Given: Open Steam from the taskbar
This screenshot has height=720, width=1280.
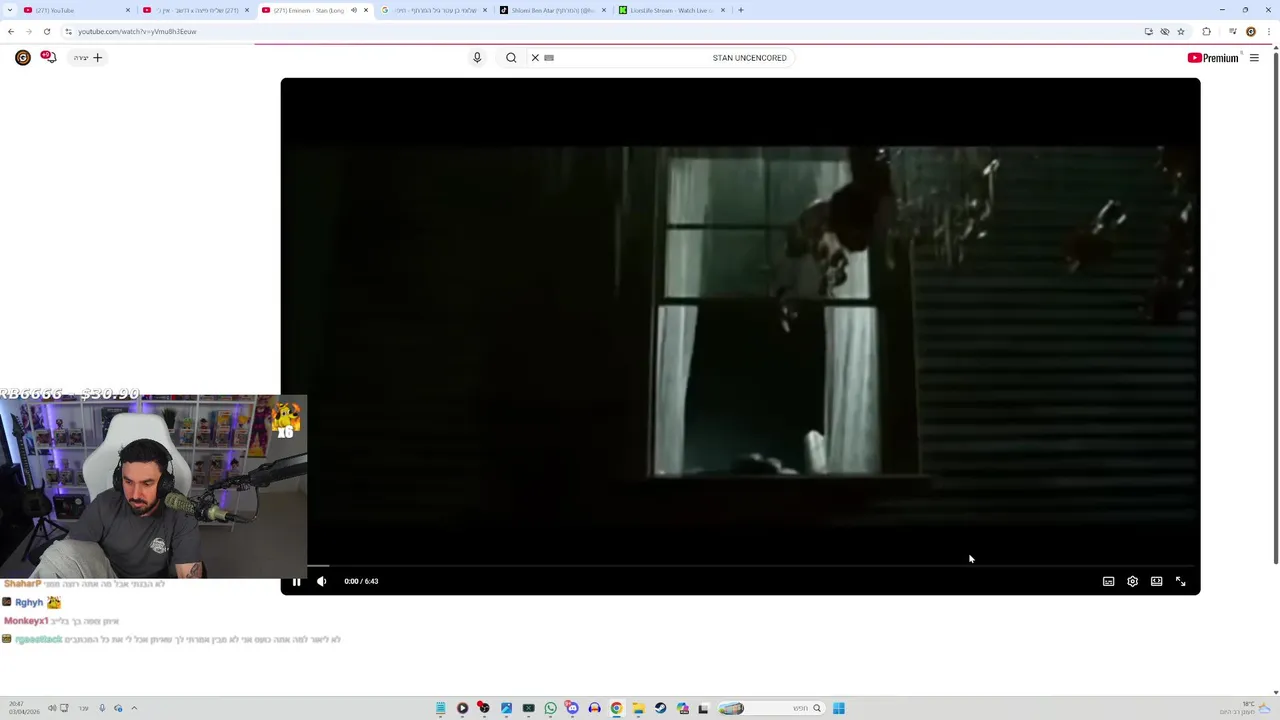Looking at the screenshot, I should 660,708.
